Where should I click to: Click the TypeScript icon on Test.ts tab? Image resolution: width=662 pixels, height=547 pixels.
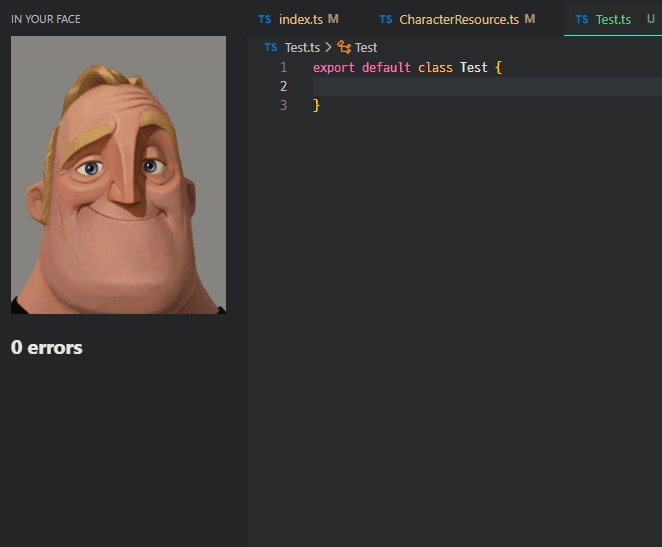point(581,19)
